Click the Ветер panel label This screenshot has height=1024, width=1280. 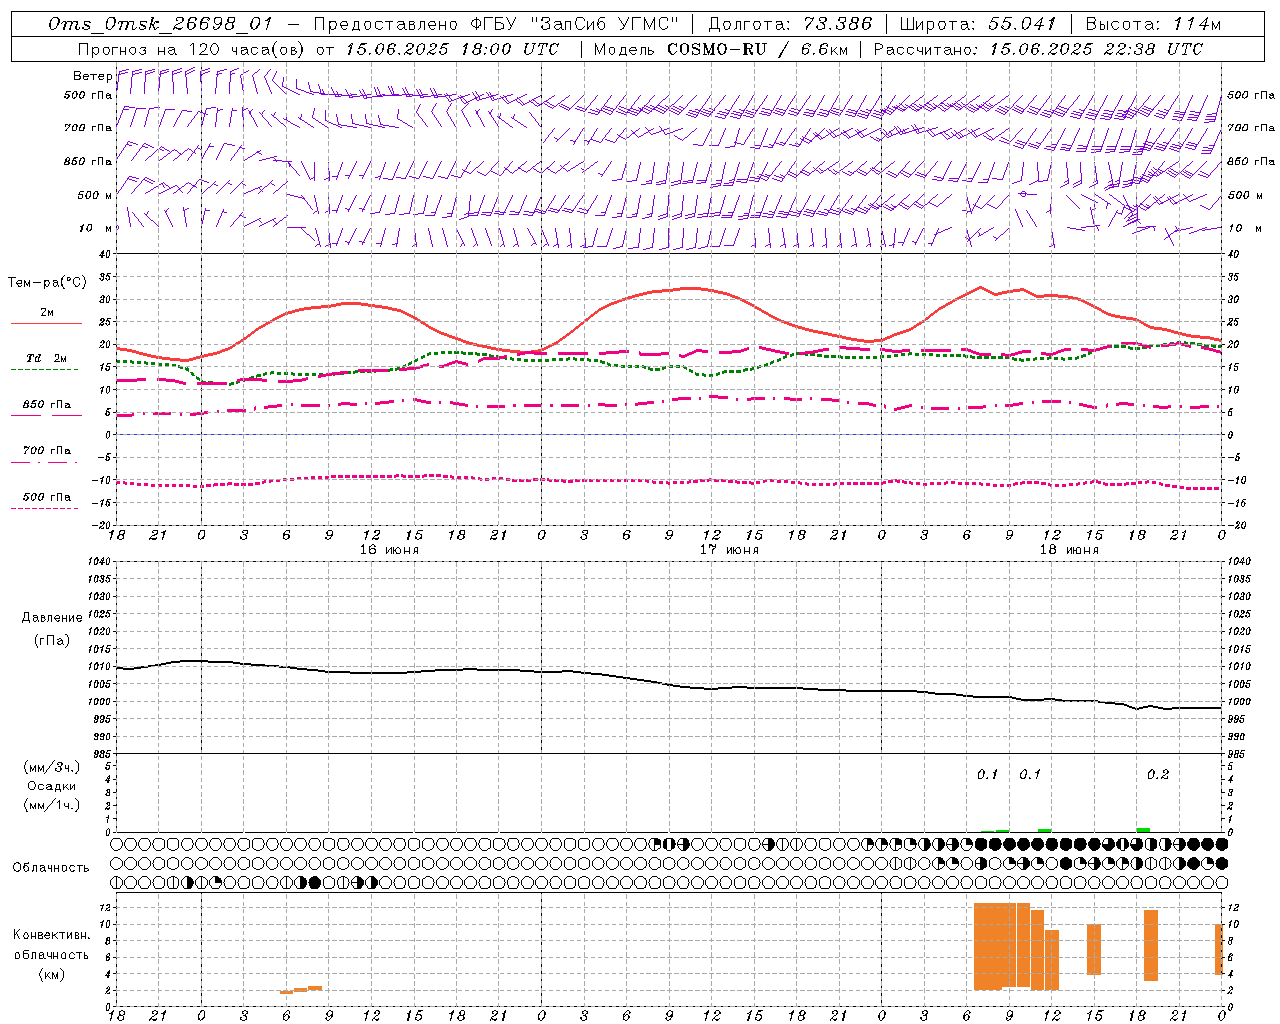click(x=93, y=76)
